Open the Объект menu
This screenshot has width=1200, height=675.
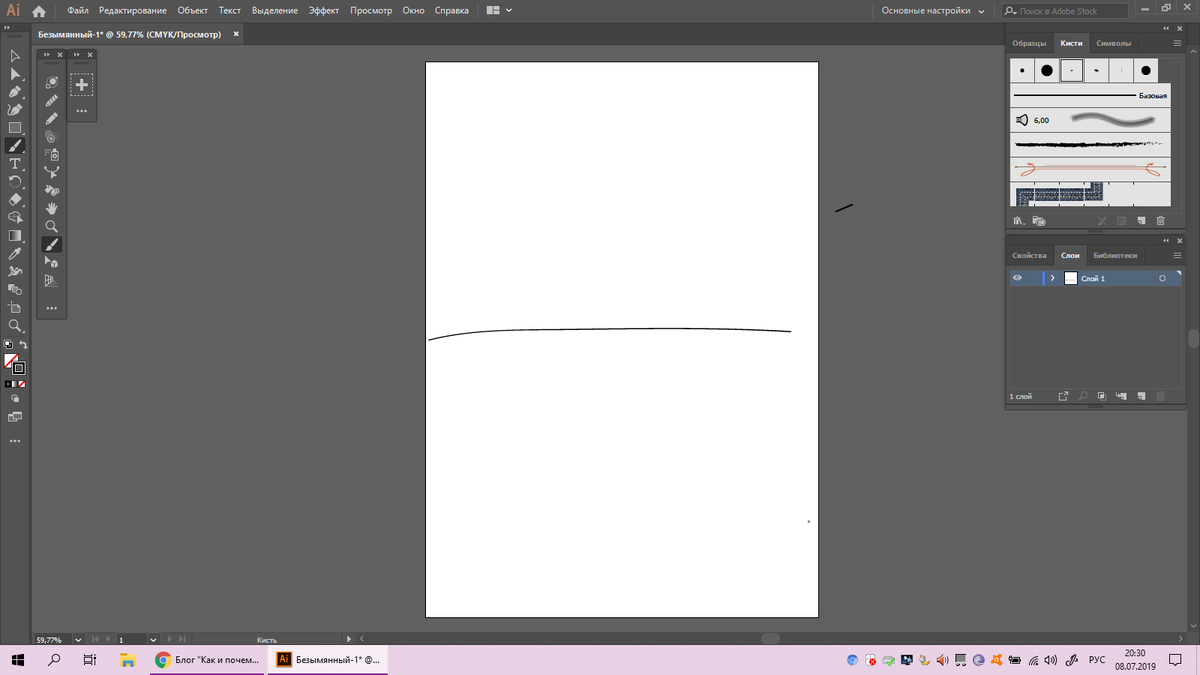(x=193, y=10)
